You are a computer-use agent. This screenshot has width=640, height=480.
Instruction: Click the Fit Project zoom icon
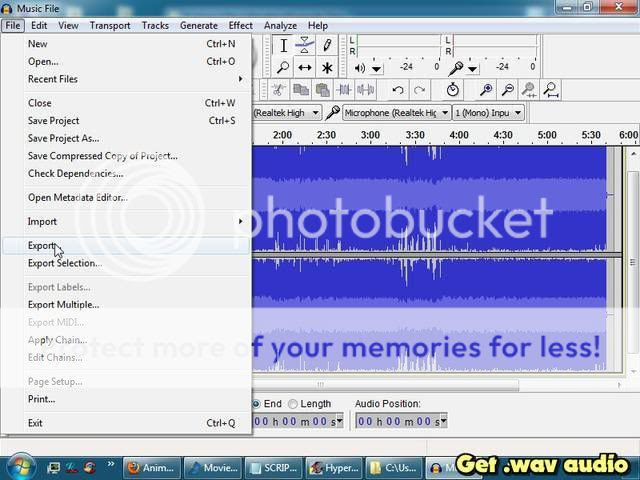[x=551, y=90]
